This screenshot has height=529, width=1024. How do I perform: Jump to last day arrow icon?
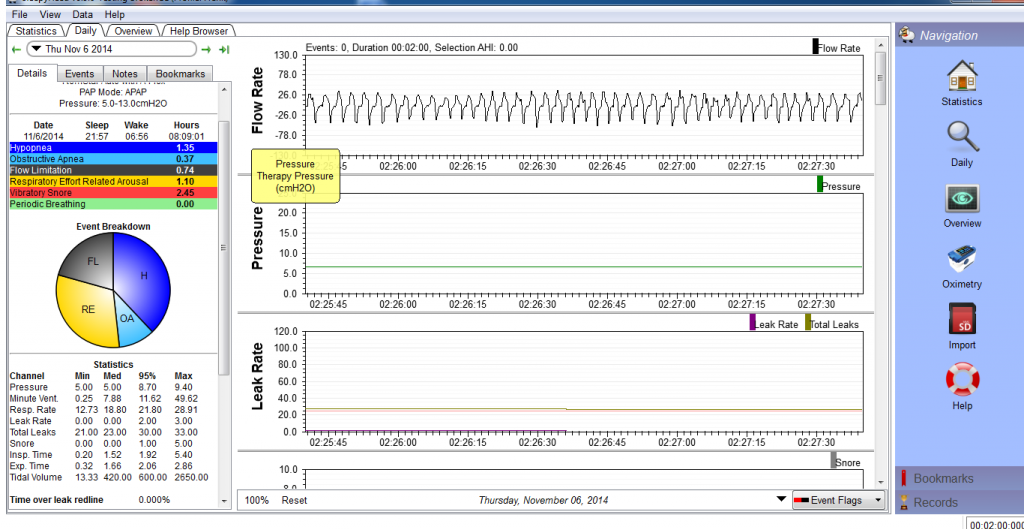(x=224, y=49)
